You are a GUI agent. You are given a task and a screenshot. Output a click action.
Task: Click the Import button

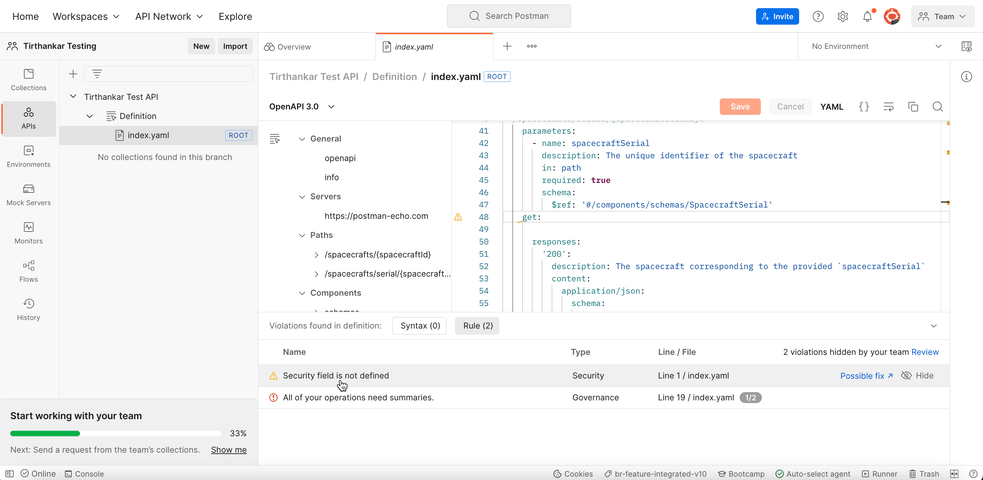click(235, 46)
